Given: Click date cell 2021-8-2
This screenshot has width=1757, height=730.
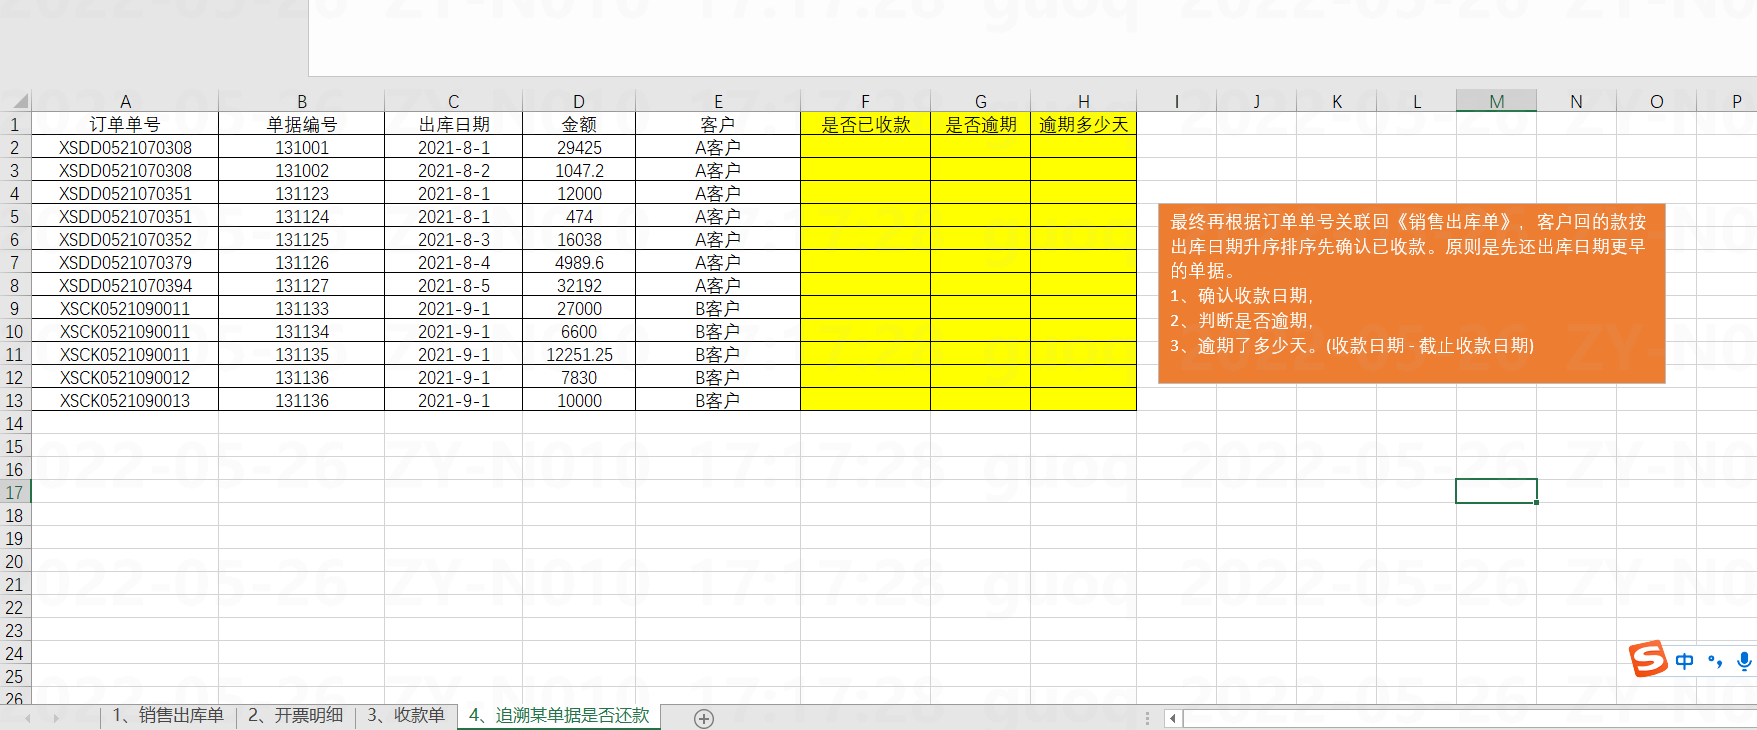Looking at the screenshot, I should coord(453,170).
